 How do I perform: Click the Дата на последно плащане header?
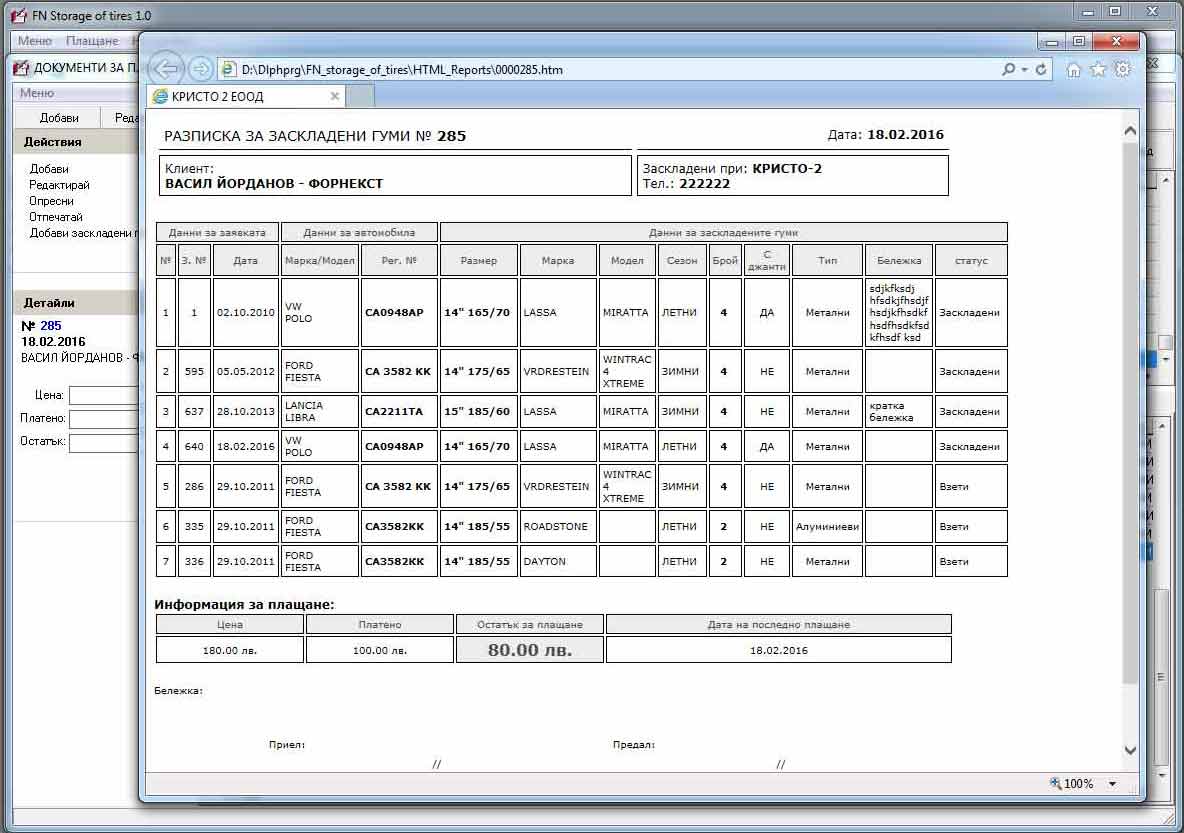pyautogui.click(x=779, y=625)
